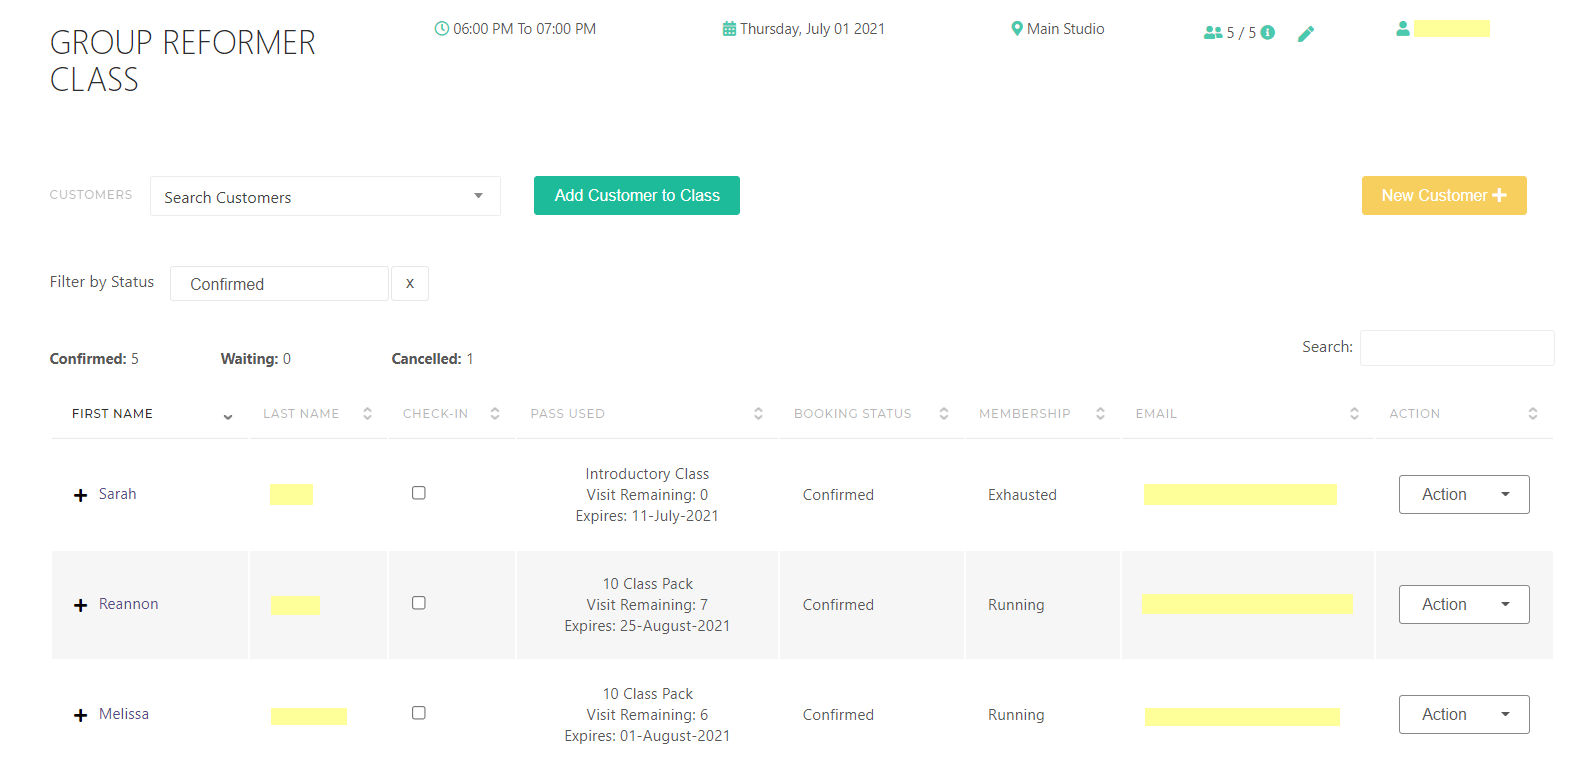Image resolution: width=1576 pixels, height=770 pixels.
Task: Click the pencil edit icon for class capacity
Action: tap(1305, 34)
